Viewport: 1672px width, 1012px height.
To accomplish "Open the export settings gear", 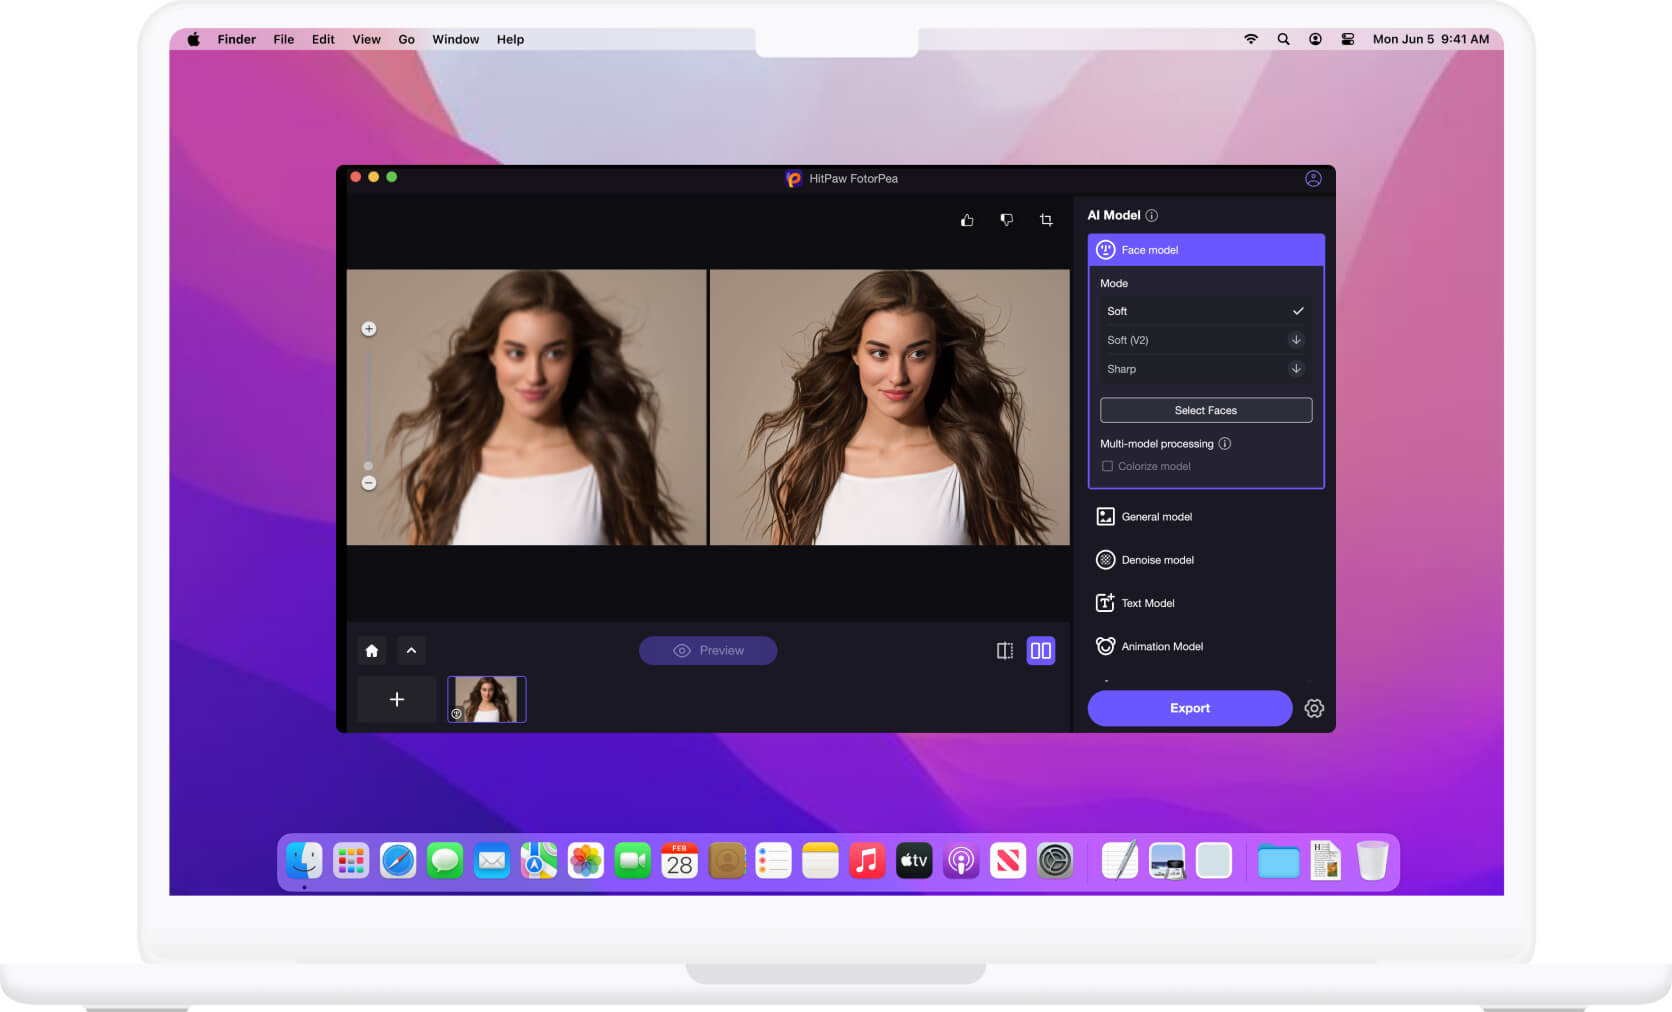I will click(1314, 708).
